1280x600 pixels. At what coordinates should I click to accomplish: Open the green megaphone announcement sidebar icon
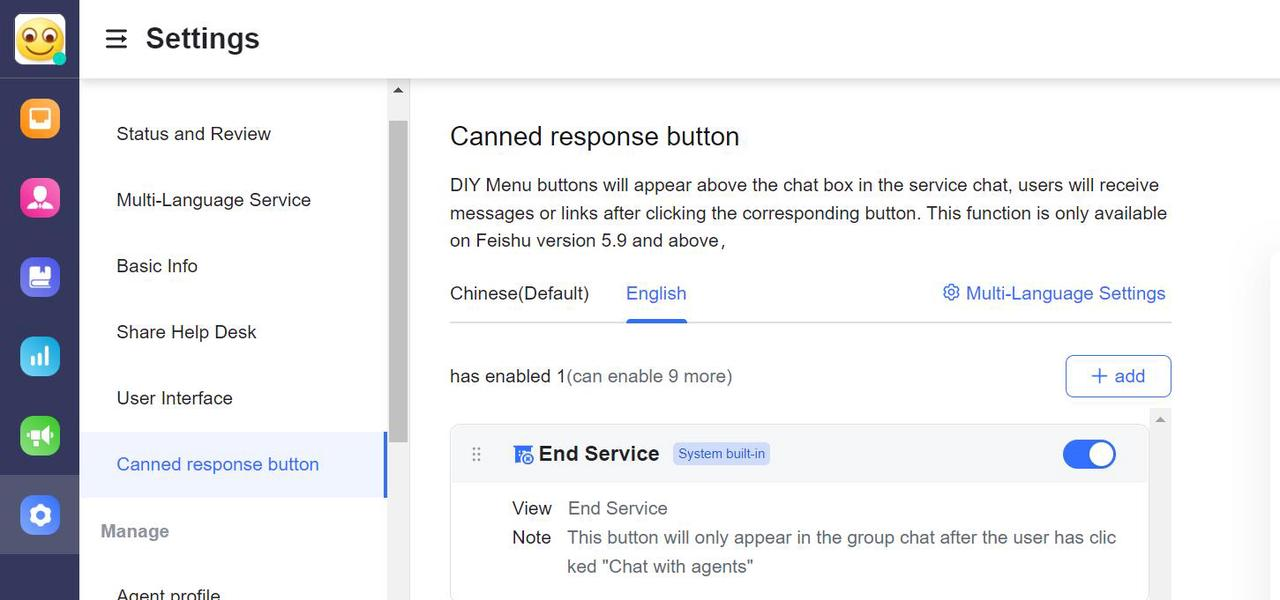[40, 435]
